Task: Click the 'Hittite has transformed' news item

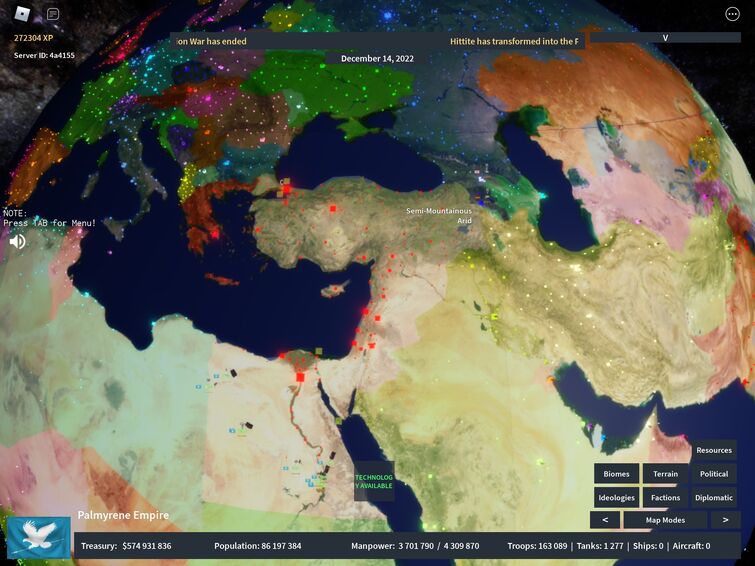Action: point(514,41)
